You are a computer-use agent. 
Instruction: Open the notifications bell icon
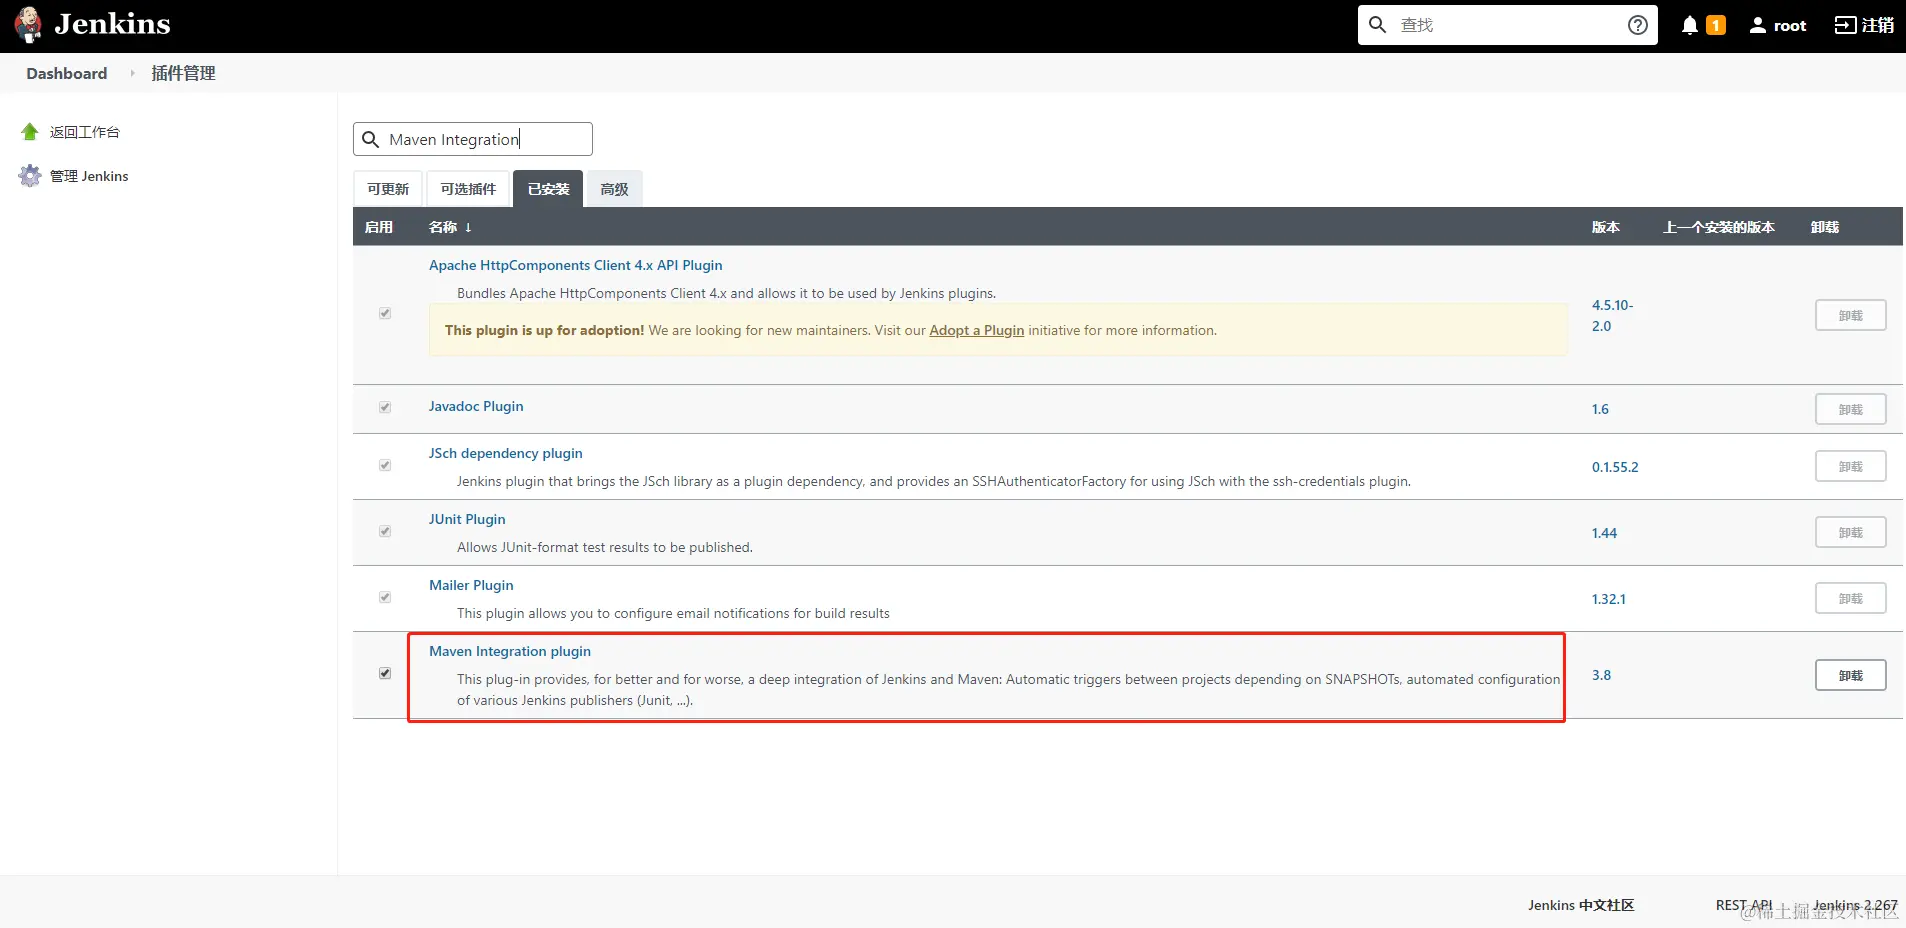coord(1690,25)
